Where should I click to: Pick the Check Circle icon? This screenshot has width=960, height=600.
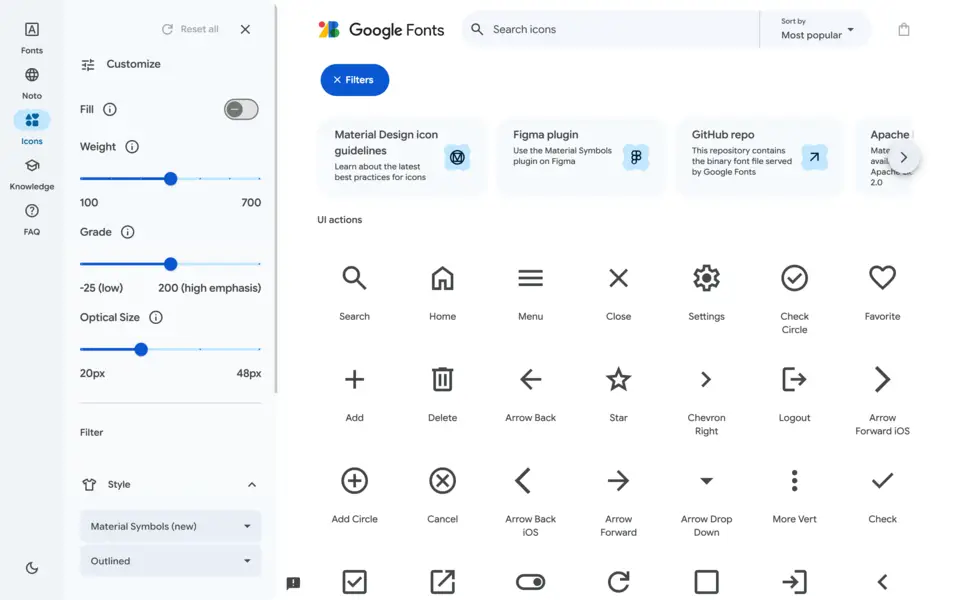[x=794, y=278]
